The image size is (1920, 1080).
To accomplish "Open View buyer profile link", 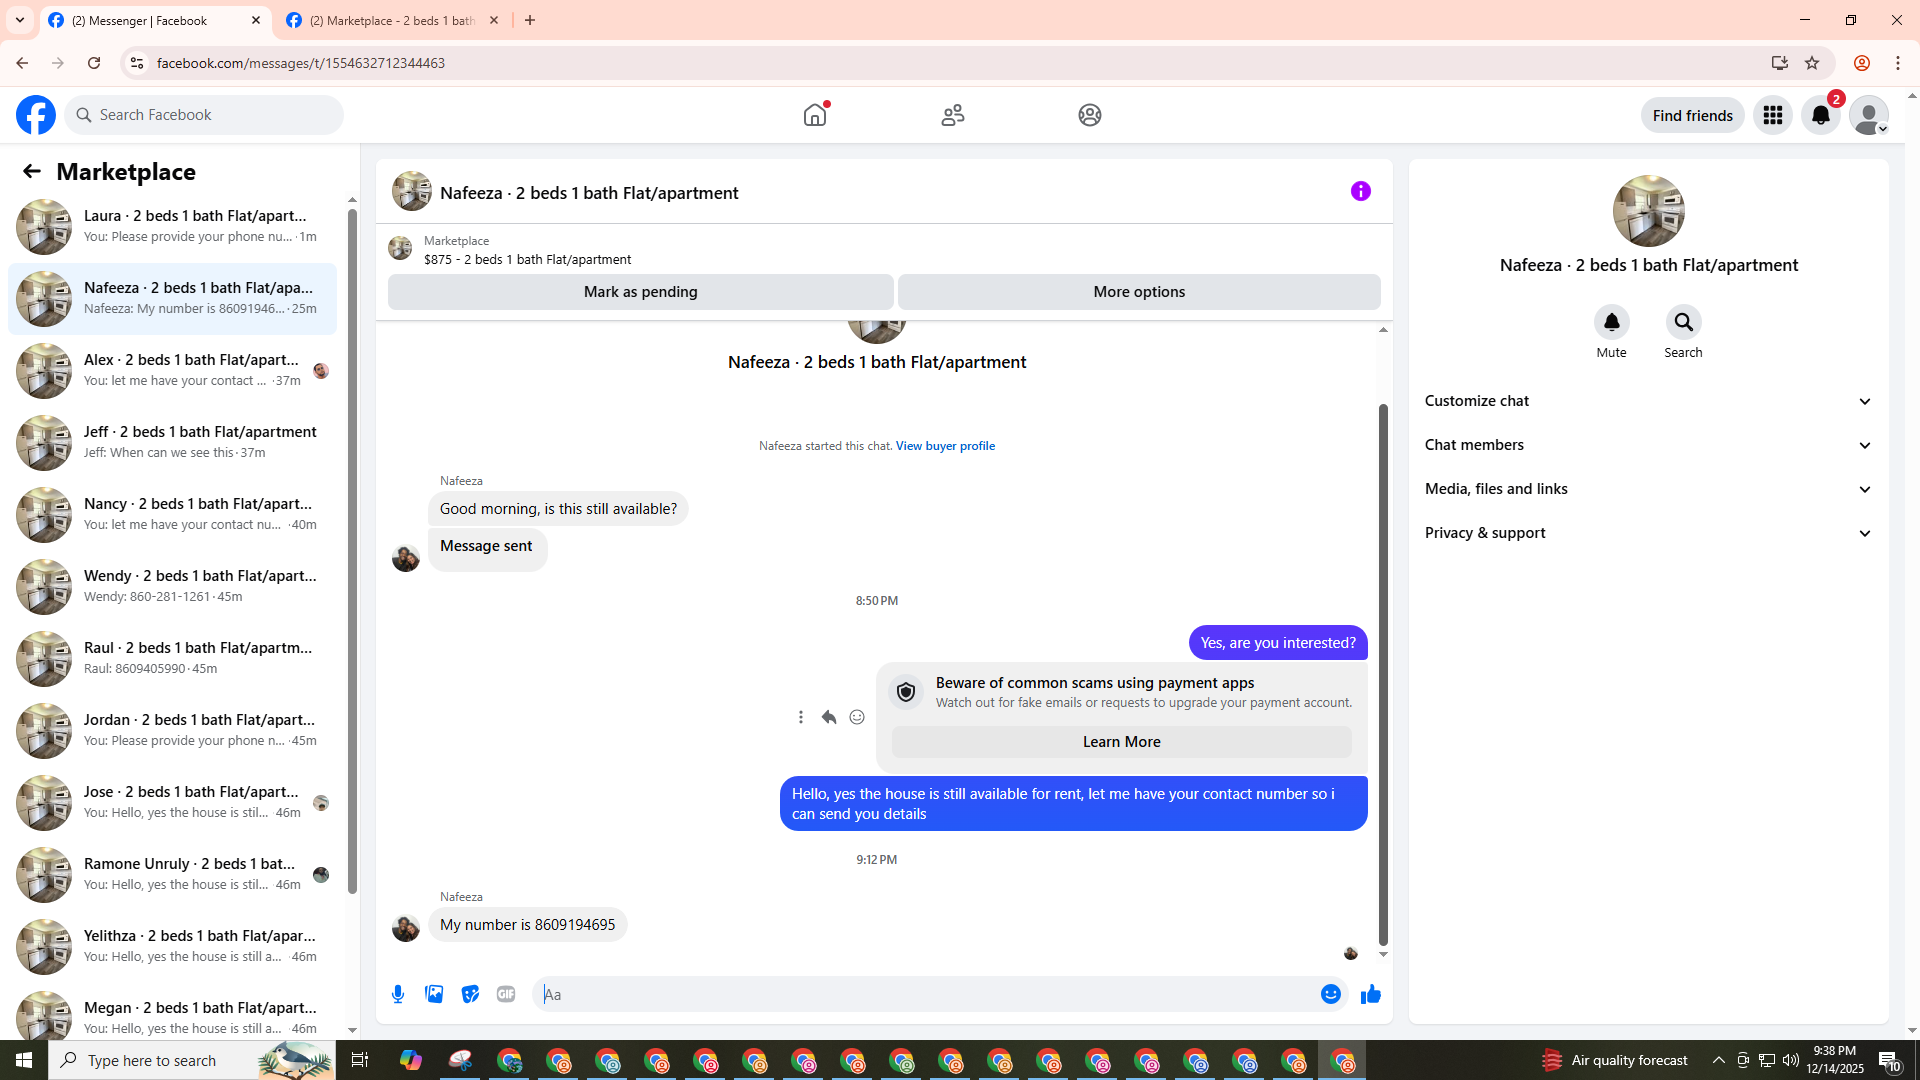I will click(945, 446).
